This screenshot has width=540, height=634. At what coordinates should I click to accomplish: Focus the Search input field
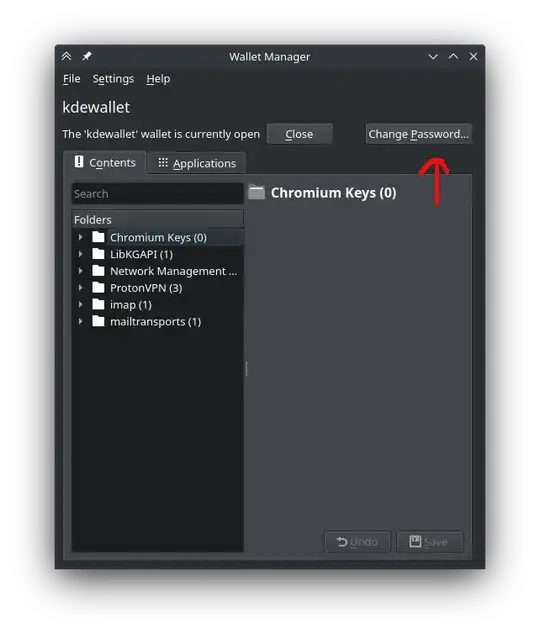click(158, 194)
